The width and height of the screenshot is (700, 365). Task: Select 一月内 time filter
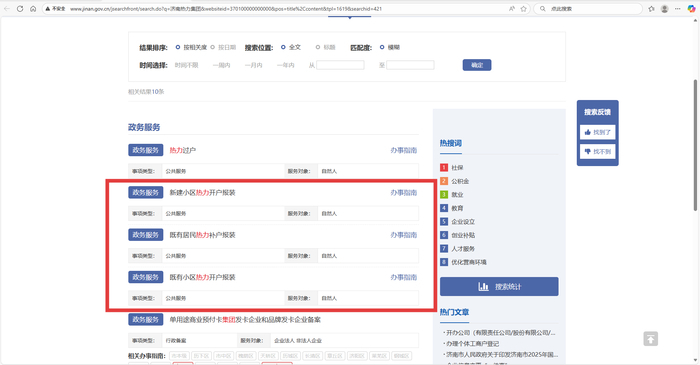coord(254,65)
